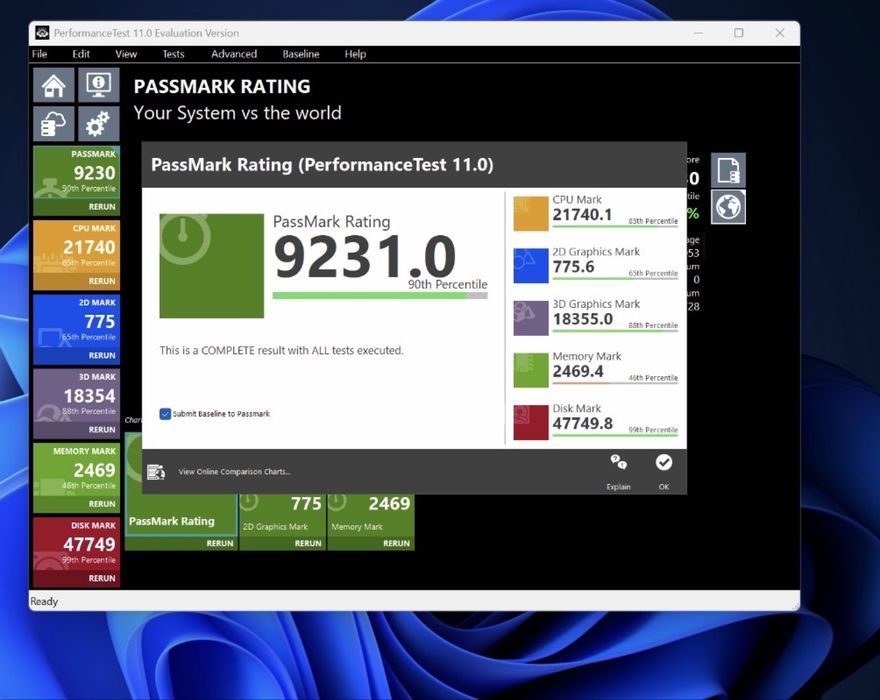The width and height of the screenshot is (880, 700).
Task: Click the 9231.0 PassMark Rating score
Action: [x=365, y=257]
